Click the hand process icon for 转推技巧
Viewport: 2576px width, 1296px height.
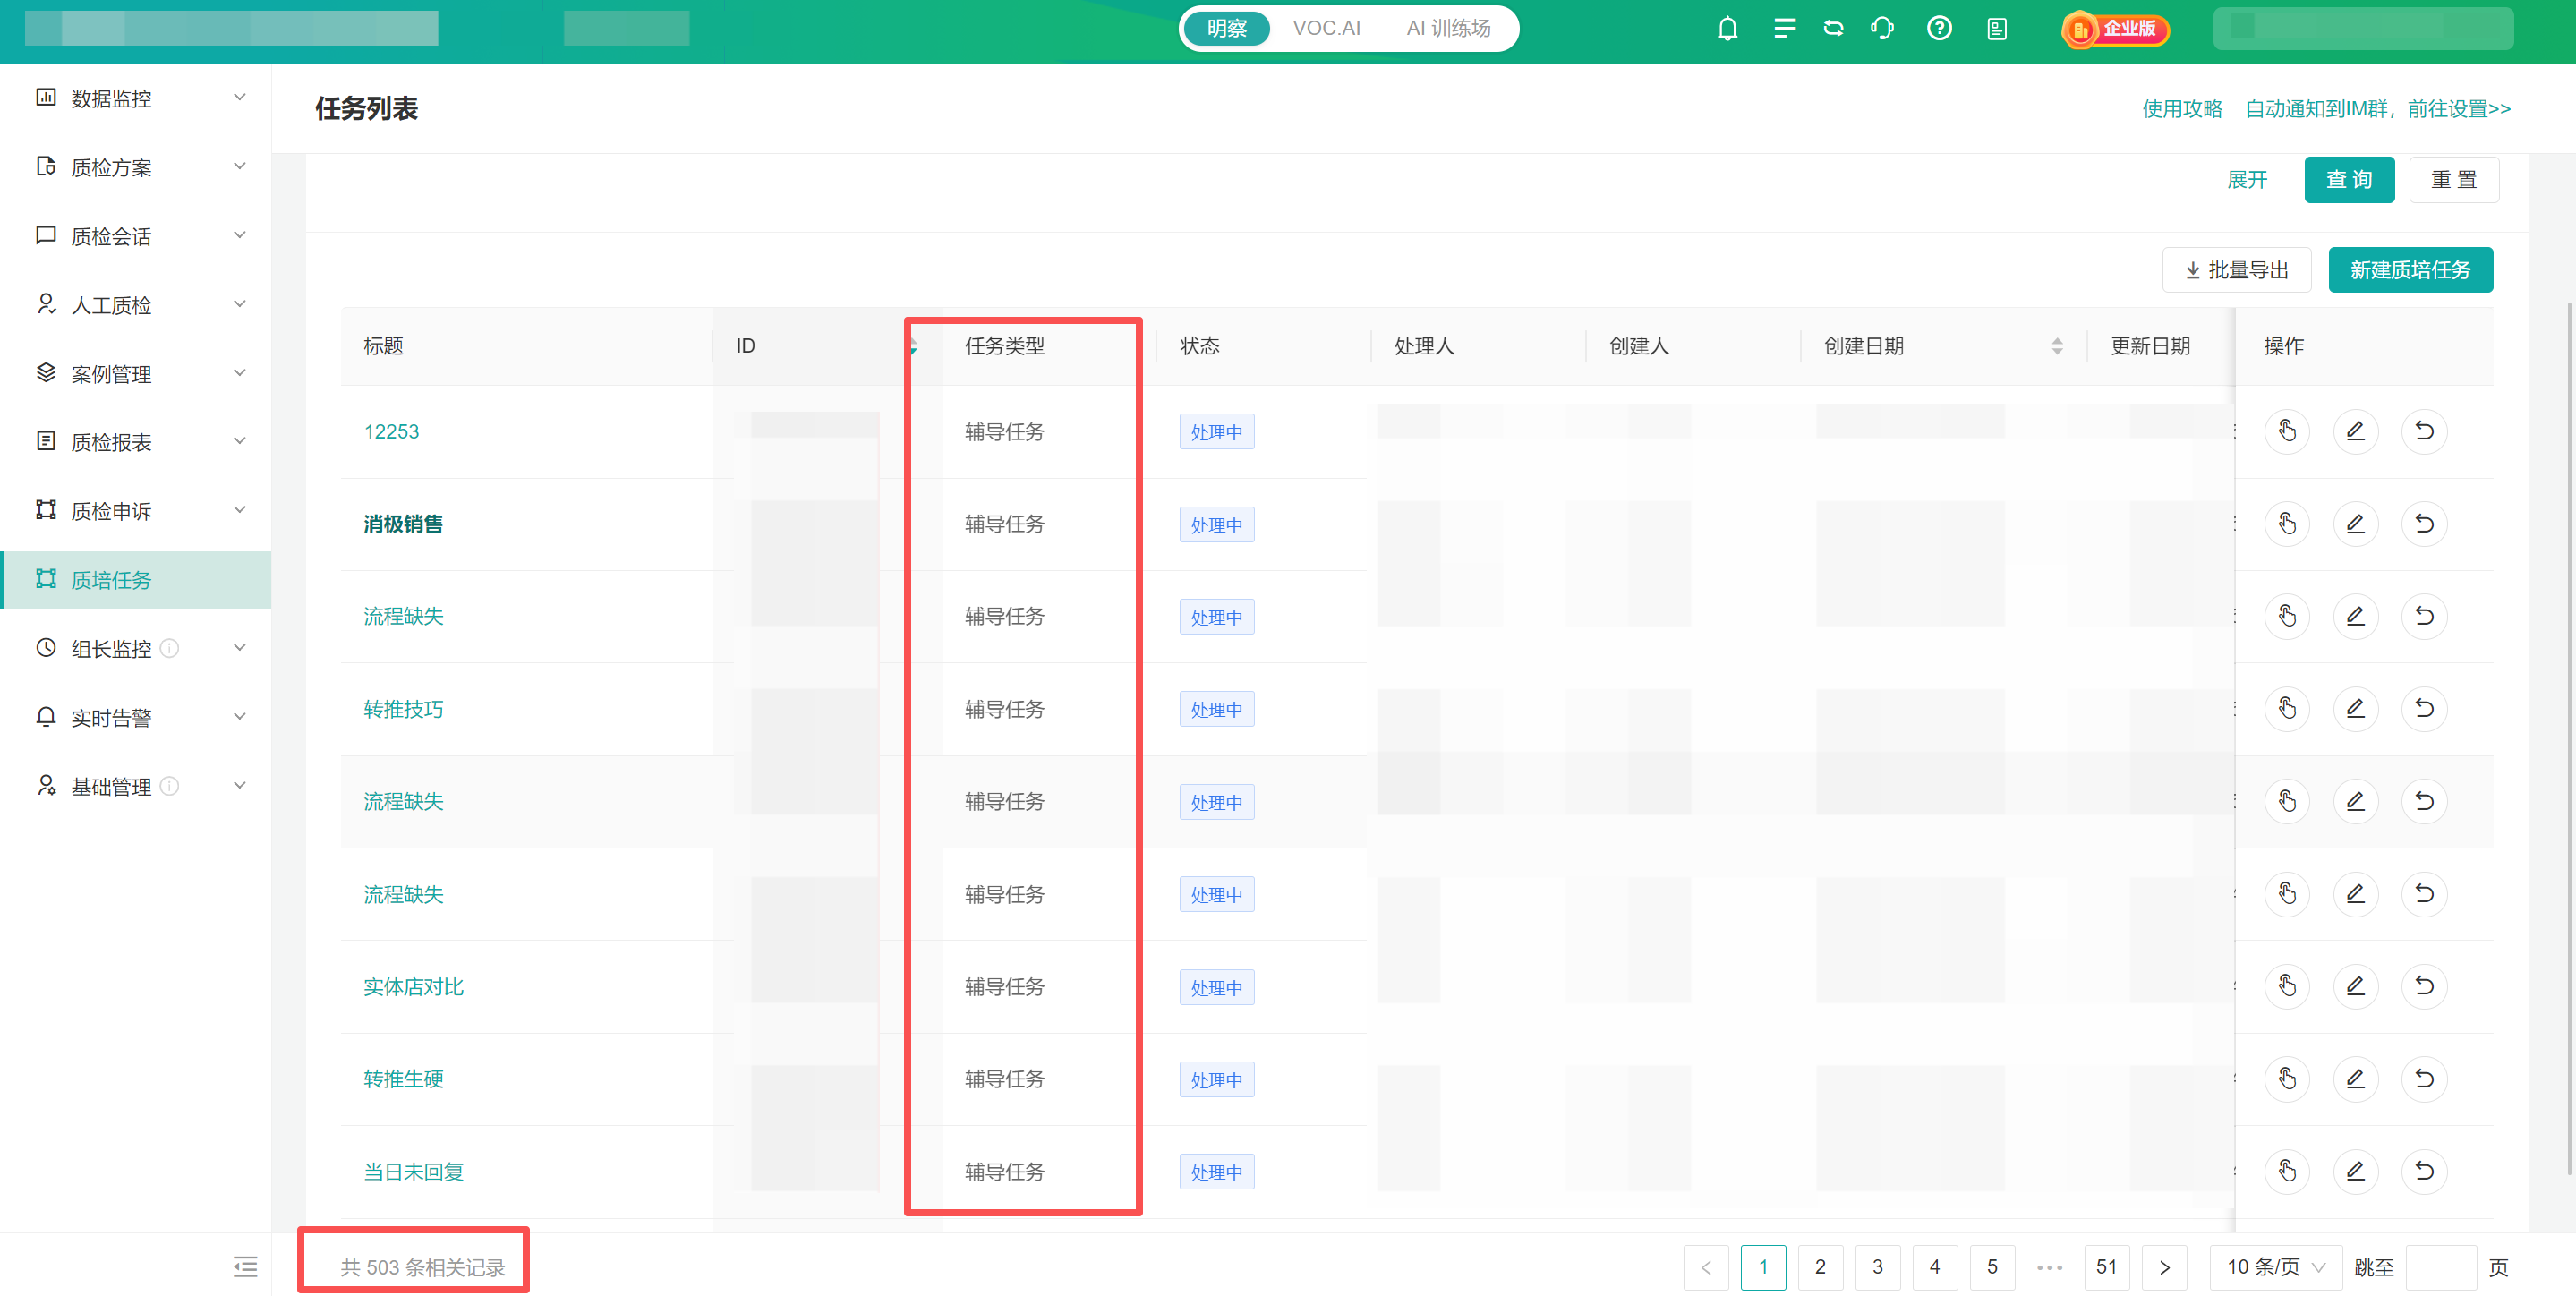coord(2287,708)
